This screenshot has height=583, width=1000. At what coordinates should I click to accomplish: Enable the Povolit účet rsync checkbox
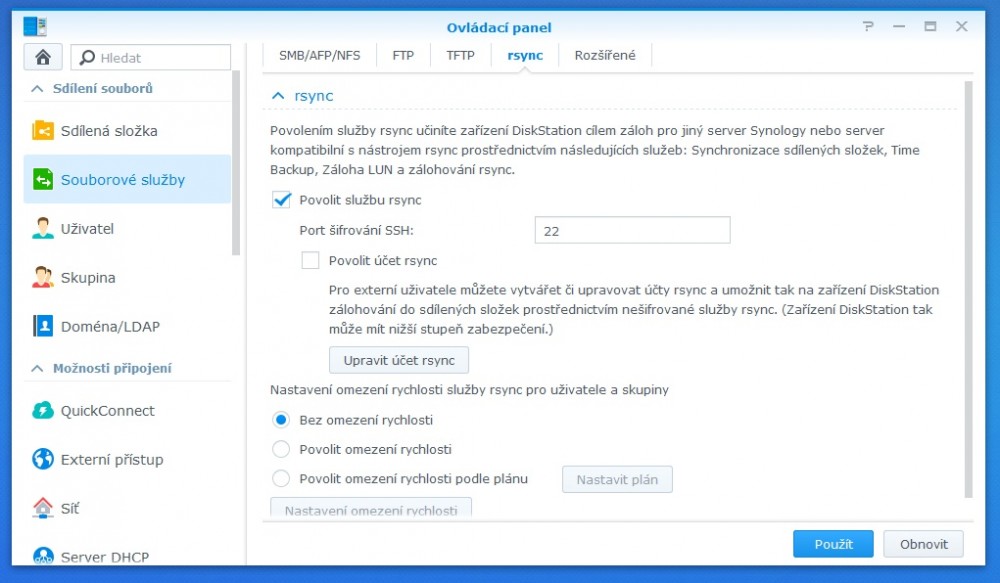(310, 261)
